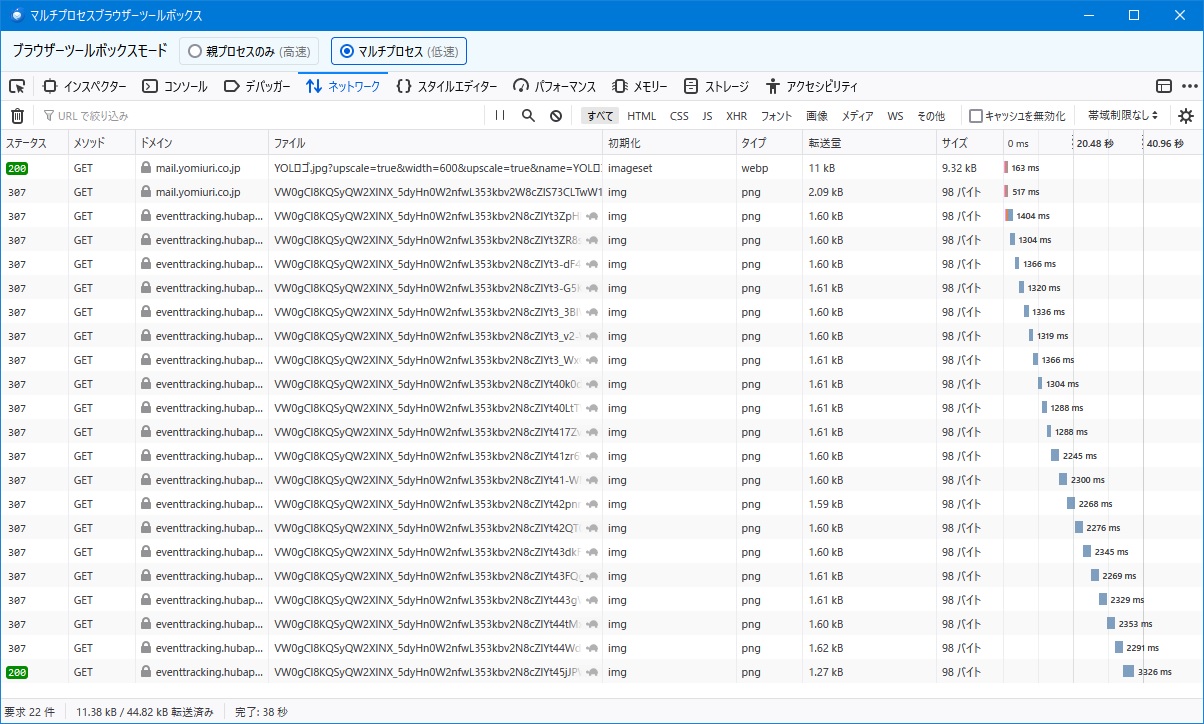This screenshot has height=724, width=1204.
Task: Open the toolbox three-dots menu
Action: point(1189,86)
